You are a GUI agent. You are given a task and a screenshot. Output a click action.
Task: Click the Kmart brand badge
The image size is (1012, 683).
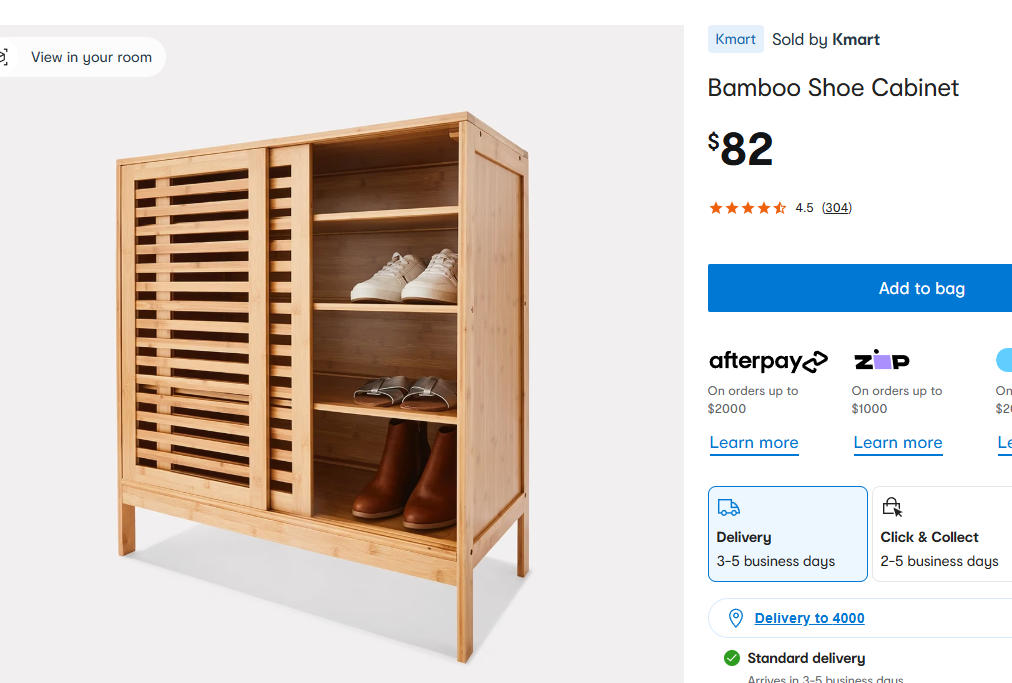(x=735, y=39)
